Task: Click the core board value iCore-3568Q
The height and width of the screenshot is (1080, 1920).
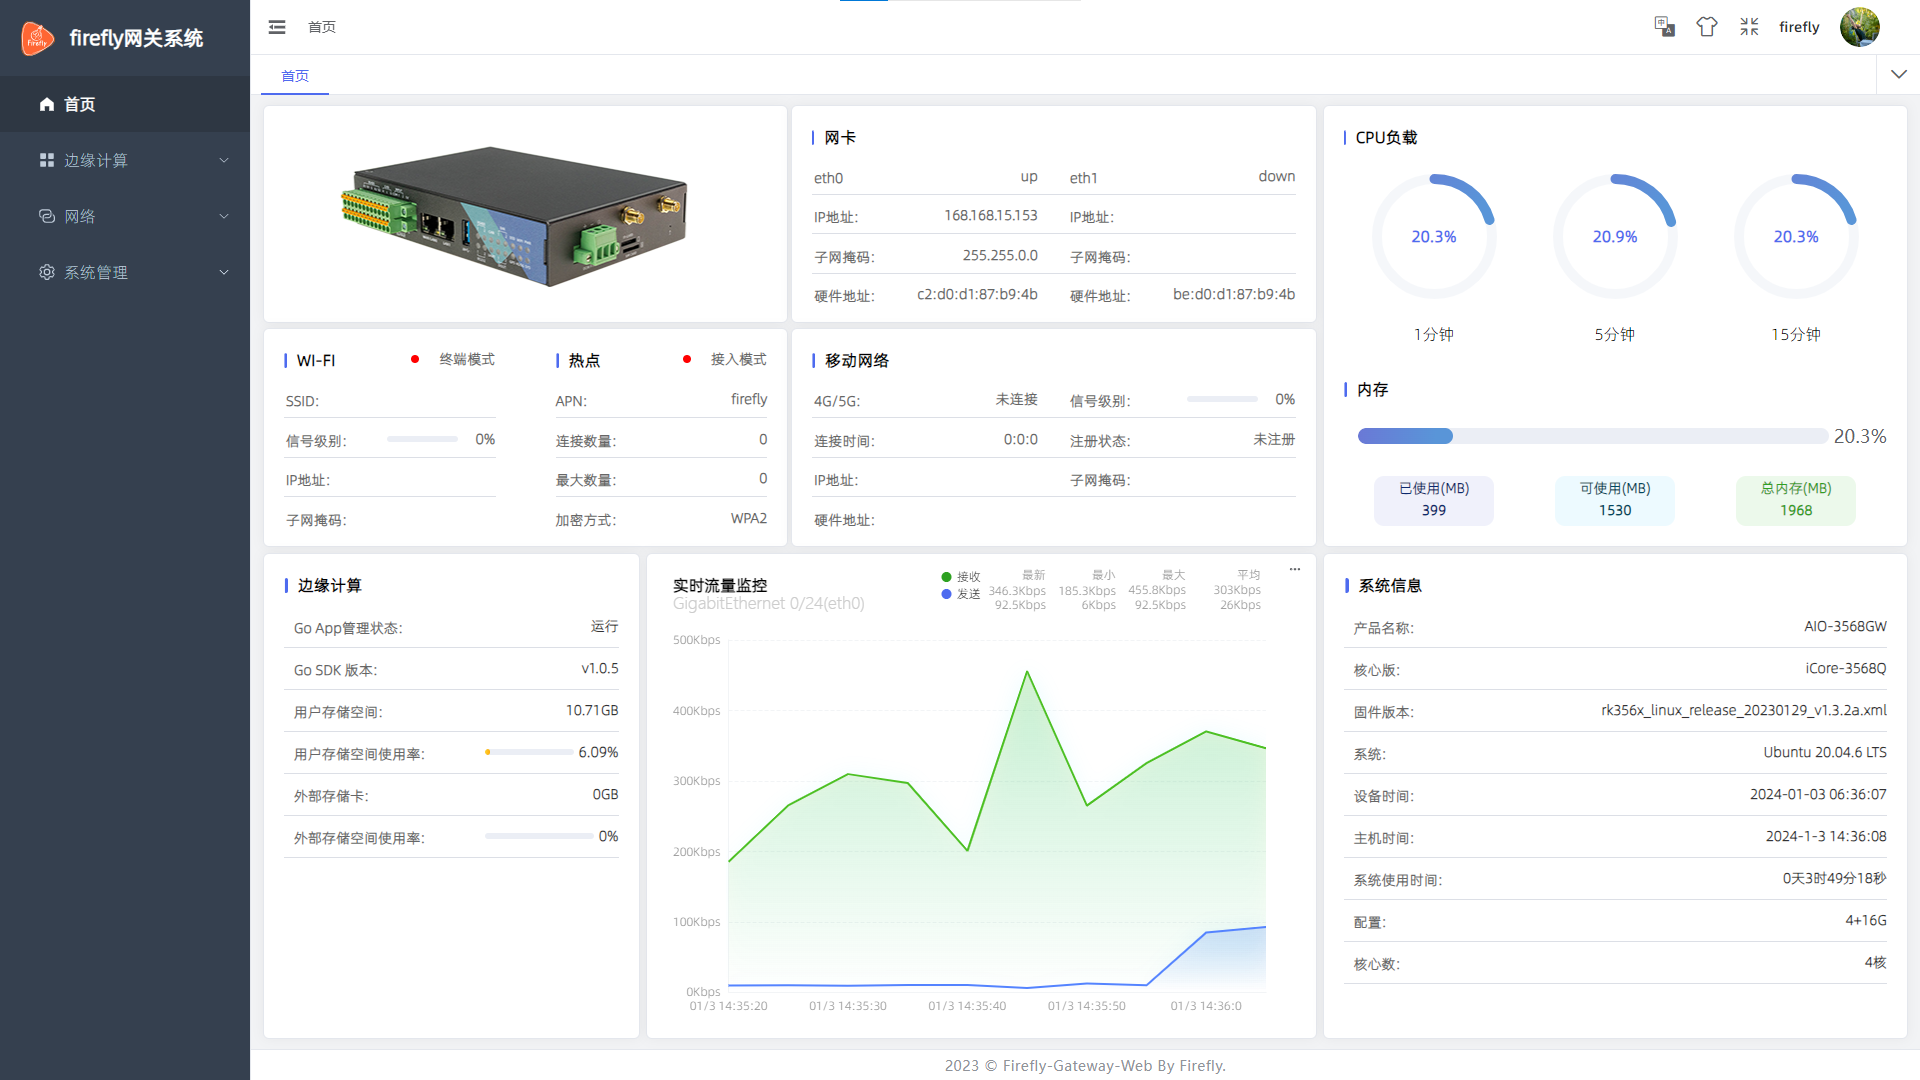Action: point(1846,668)
